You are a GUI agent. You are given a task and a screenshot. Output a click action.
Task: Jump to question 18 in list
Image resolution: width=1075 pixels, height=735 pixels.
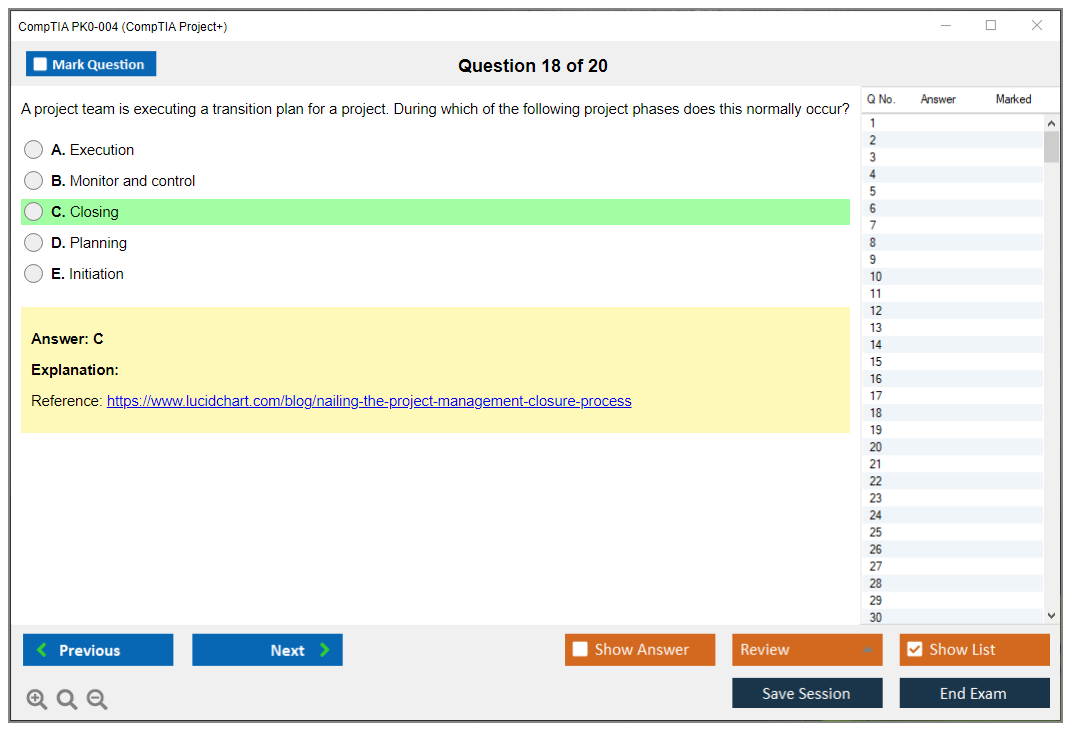[876, 413]
